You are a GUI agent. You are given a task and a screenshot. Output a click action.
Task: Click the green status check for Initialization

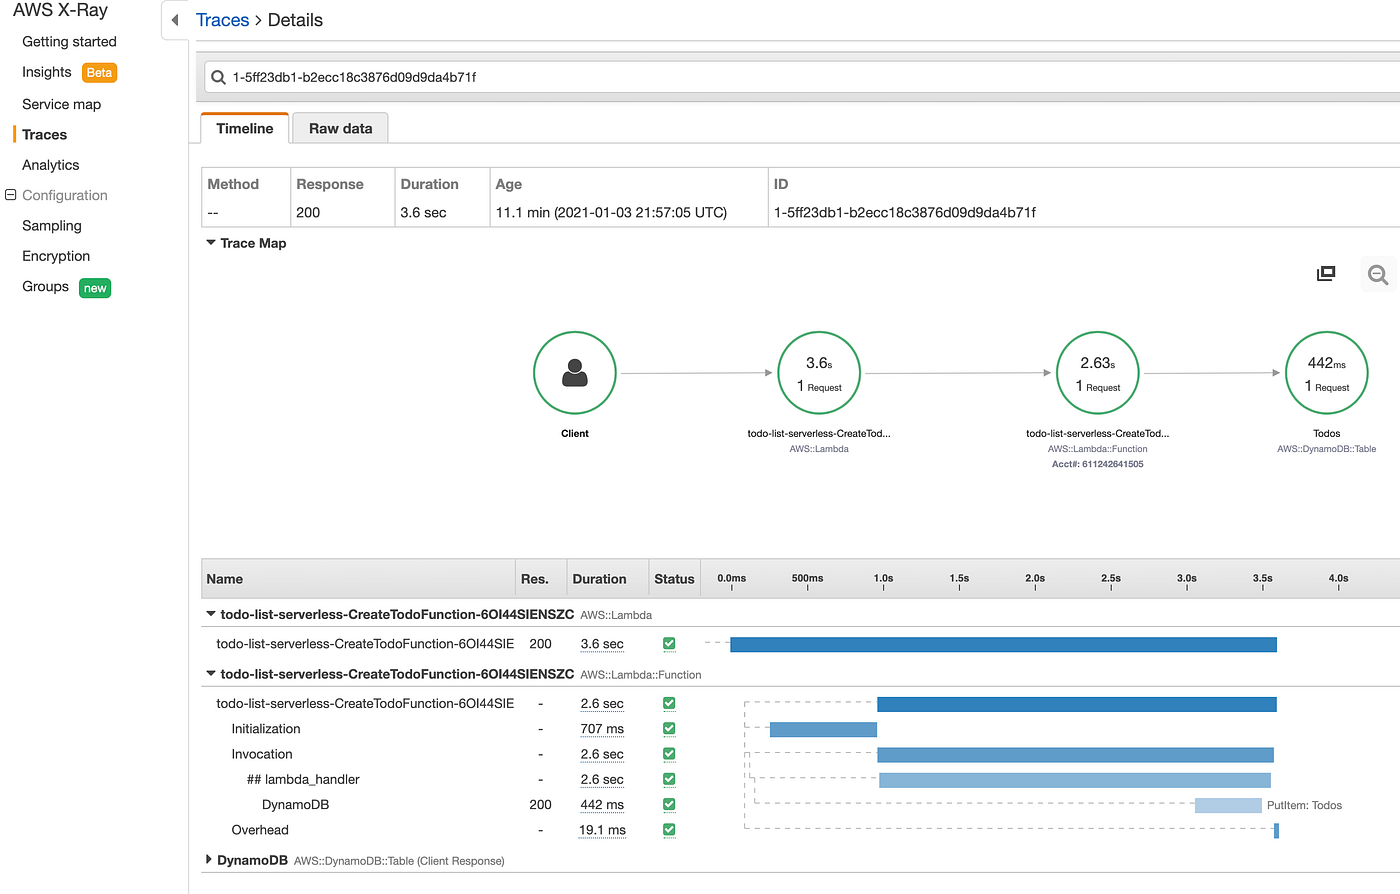669,728
